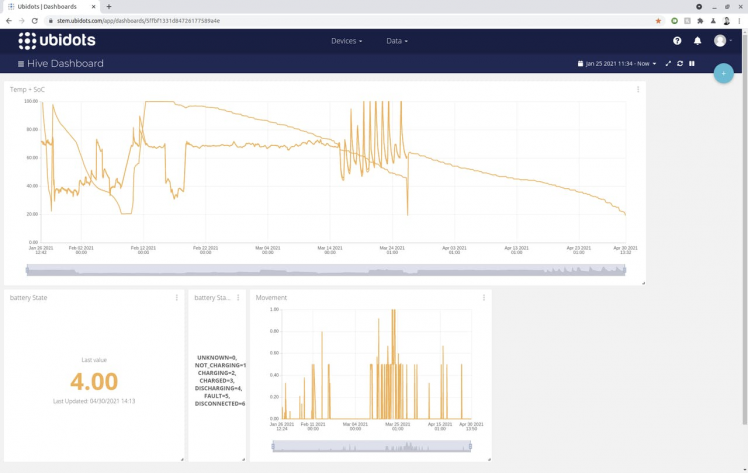Open the Temp + SoC widget options menu
748x473 pixels.
[638, 90]
